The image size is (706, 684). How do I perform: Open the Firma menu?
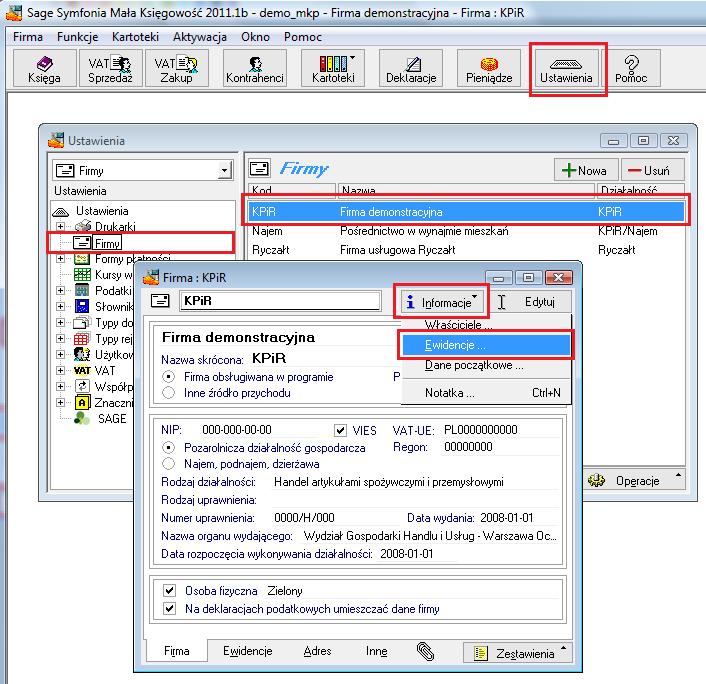click(28, 37)
